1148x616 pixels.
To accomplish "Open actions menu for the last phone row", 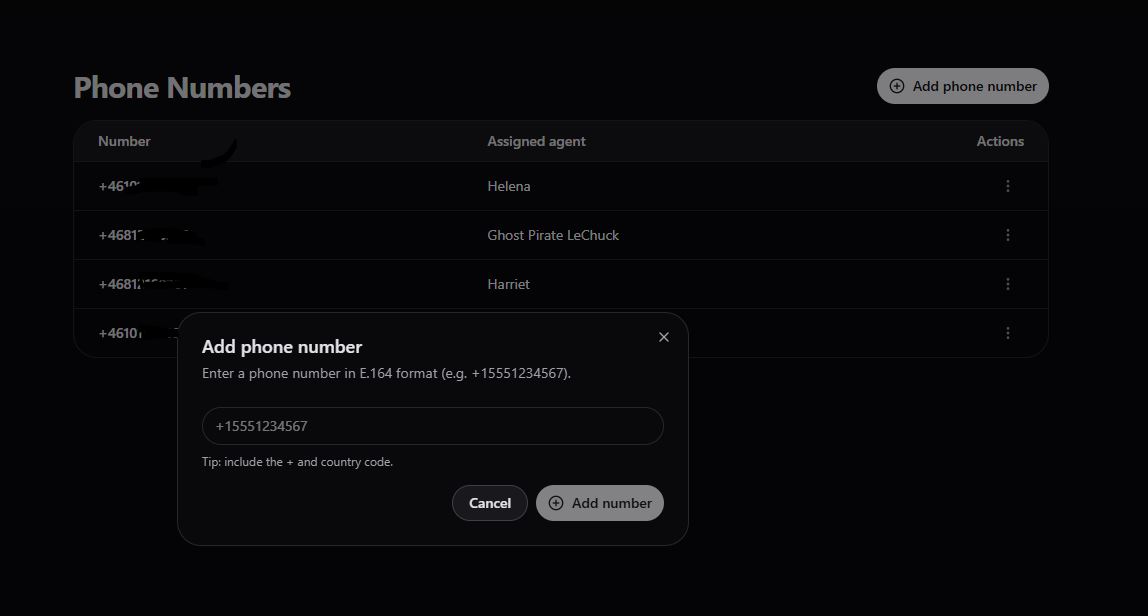I will coord(1007,333).
